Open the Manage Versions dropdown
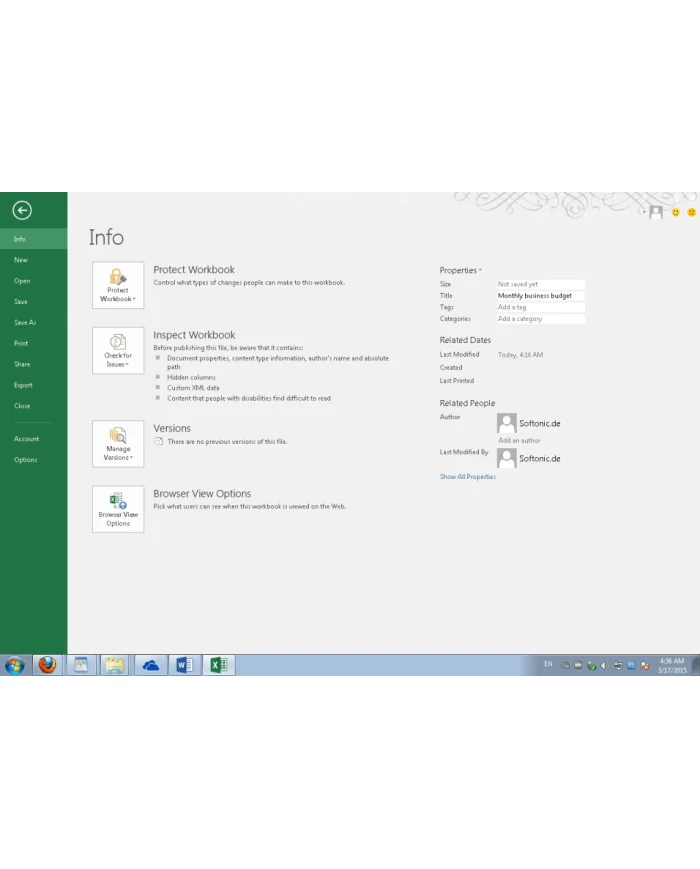 tap(118, 444)
